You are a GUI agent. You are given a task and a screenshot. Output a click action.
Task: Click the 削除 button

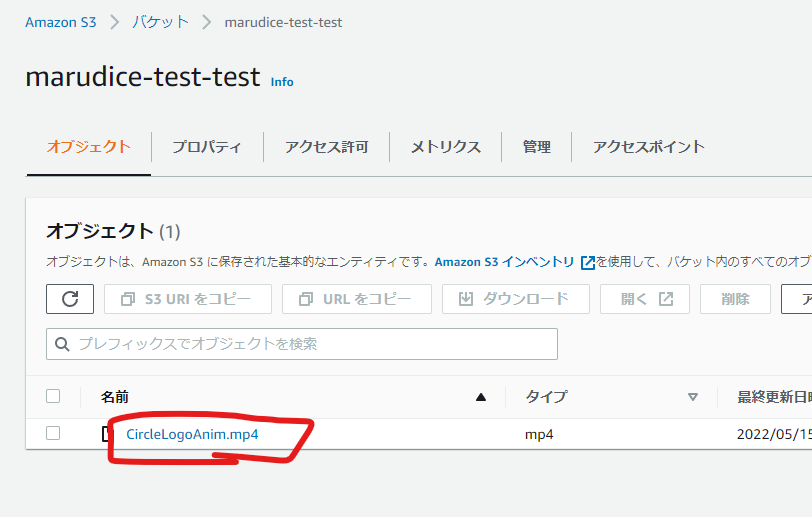pos(735,299)
